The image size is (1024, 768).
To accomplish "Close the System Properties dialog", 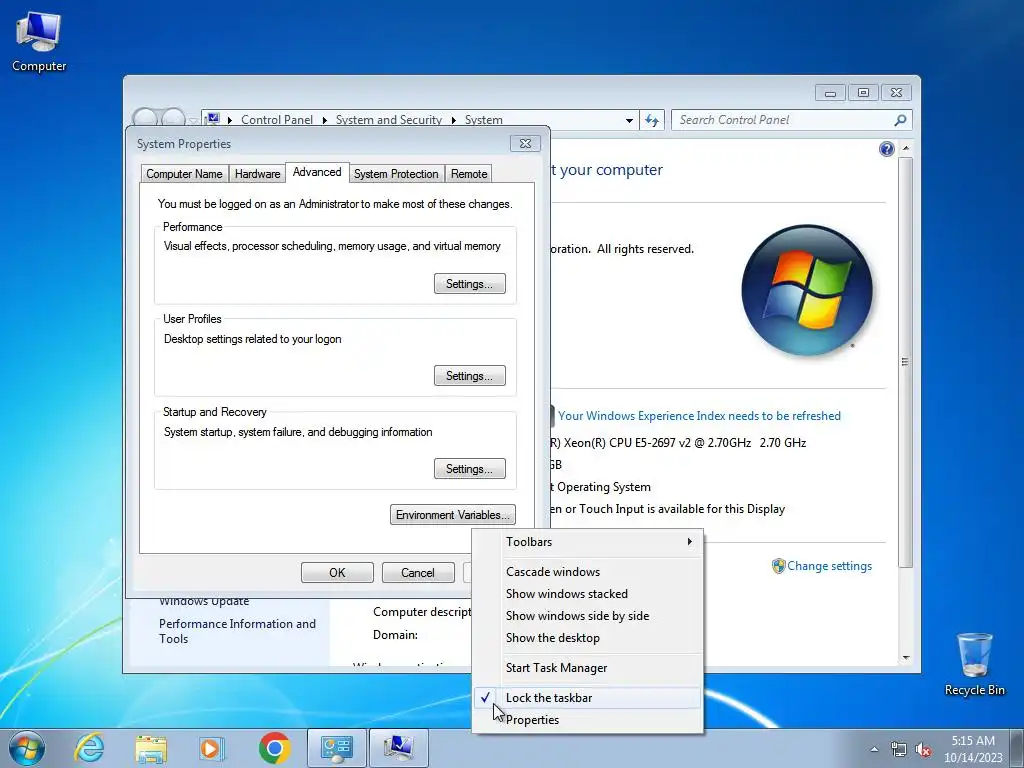I will point(525,144).
